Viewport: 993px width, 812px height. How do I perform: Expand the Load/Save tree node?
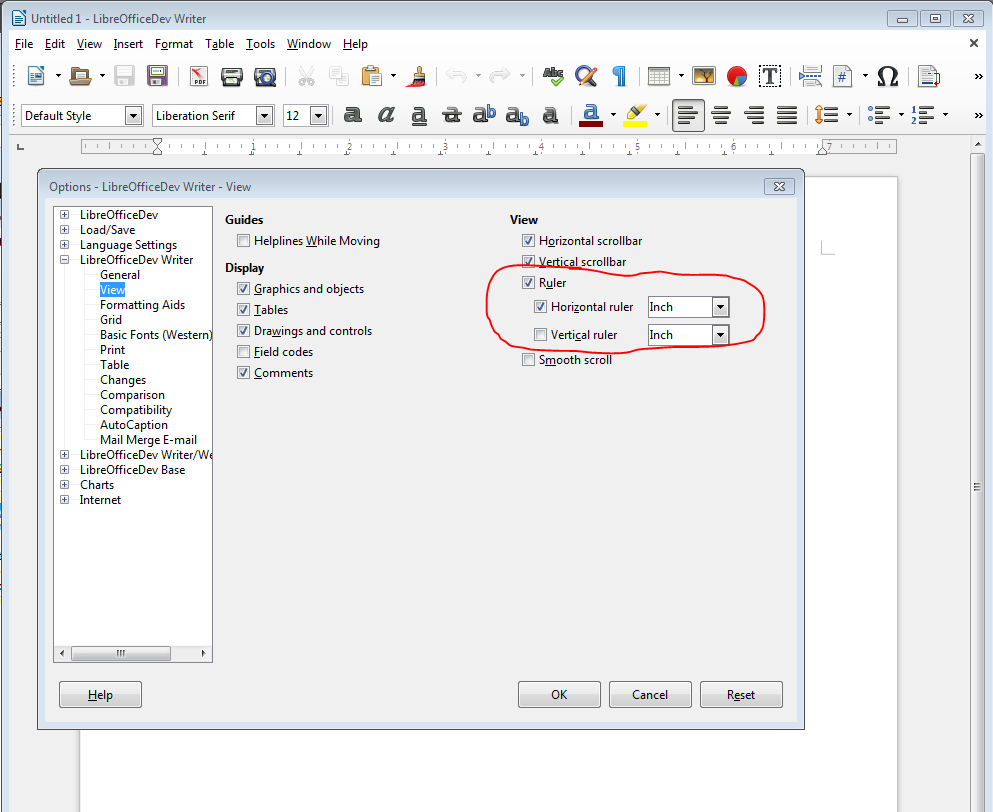(65, 230)
